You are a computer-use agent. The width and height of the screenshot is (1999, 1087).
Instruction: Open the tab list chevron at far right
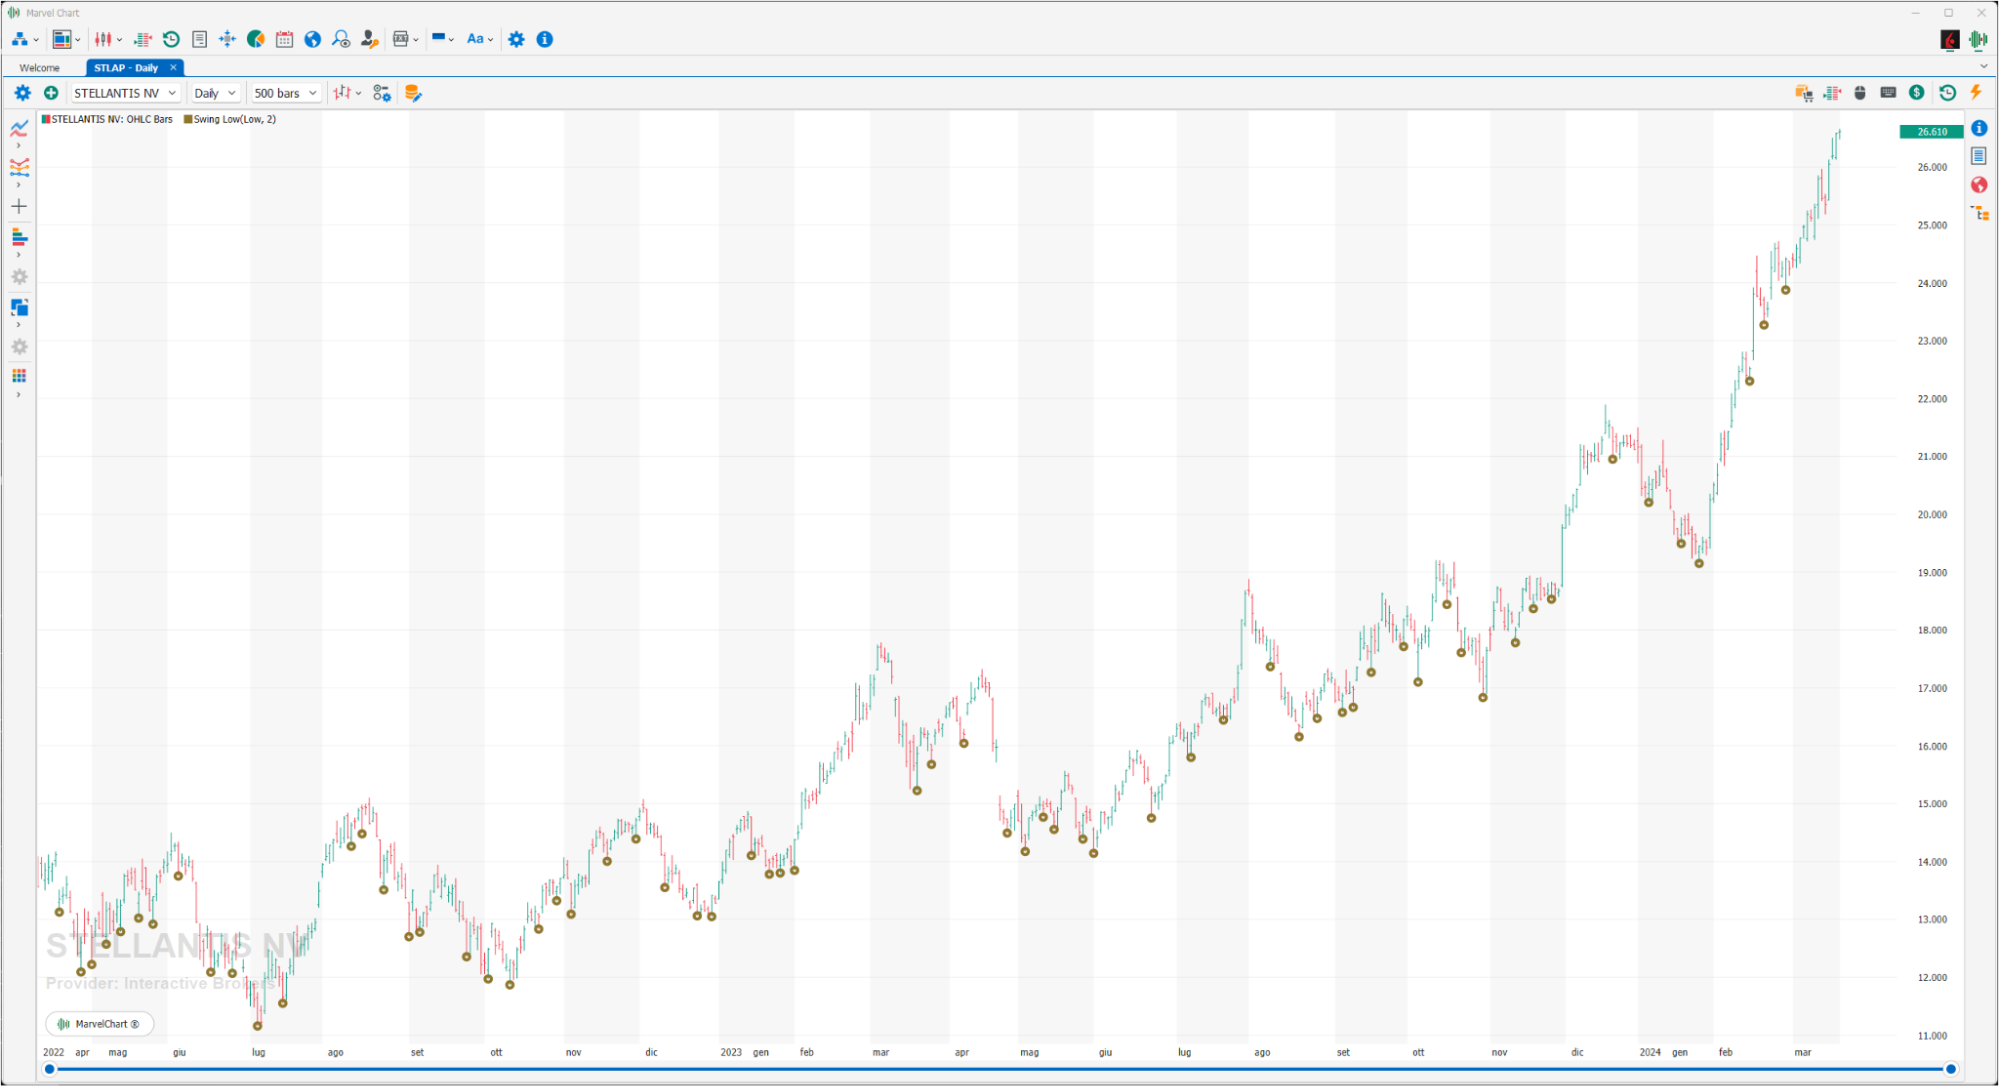(x=1983, y=66)
